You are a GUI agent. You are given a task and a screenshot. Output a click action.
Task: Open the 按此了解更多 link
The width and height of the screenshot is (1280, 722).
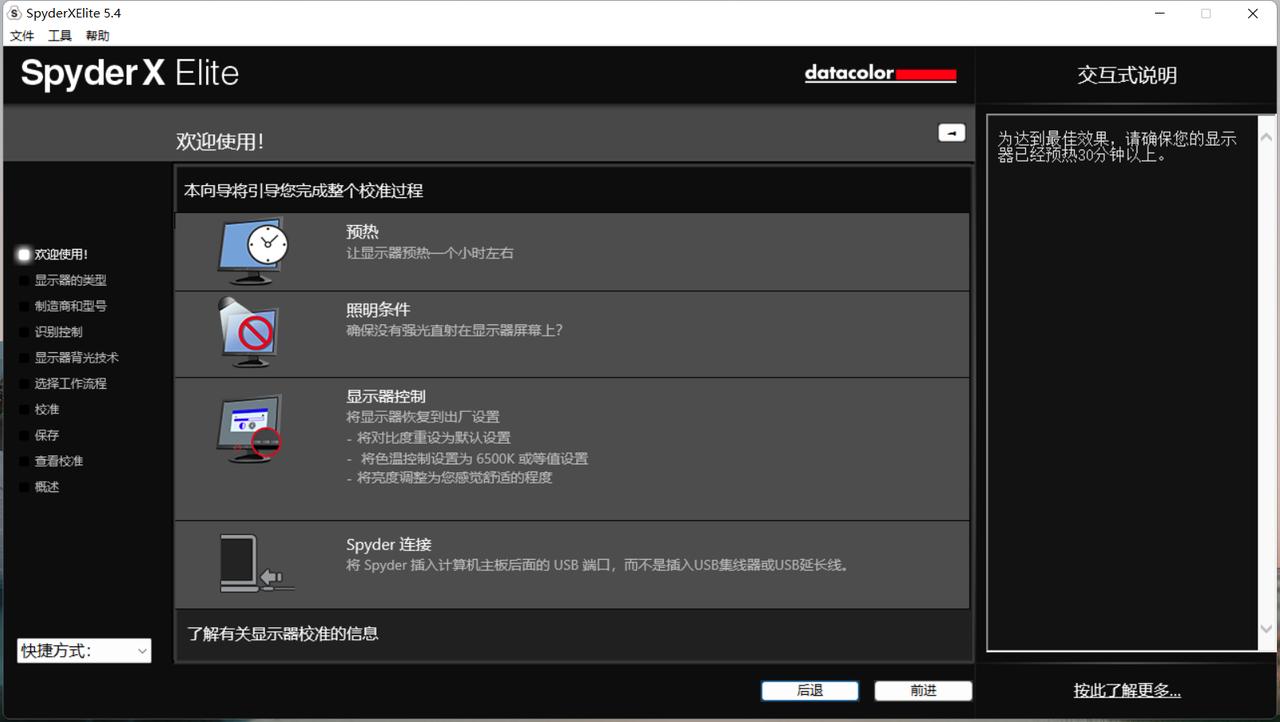tap(1127, 691)
